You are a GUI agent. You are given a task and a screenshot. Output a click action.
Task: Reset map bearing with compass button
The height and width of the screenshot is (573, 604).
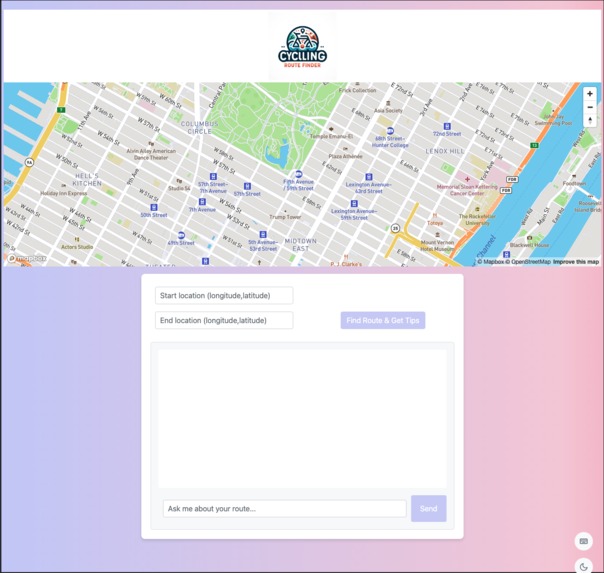click(589, 120)
